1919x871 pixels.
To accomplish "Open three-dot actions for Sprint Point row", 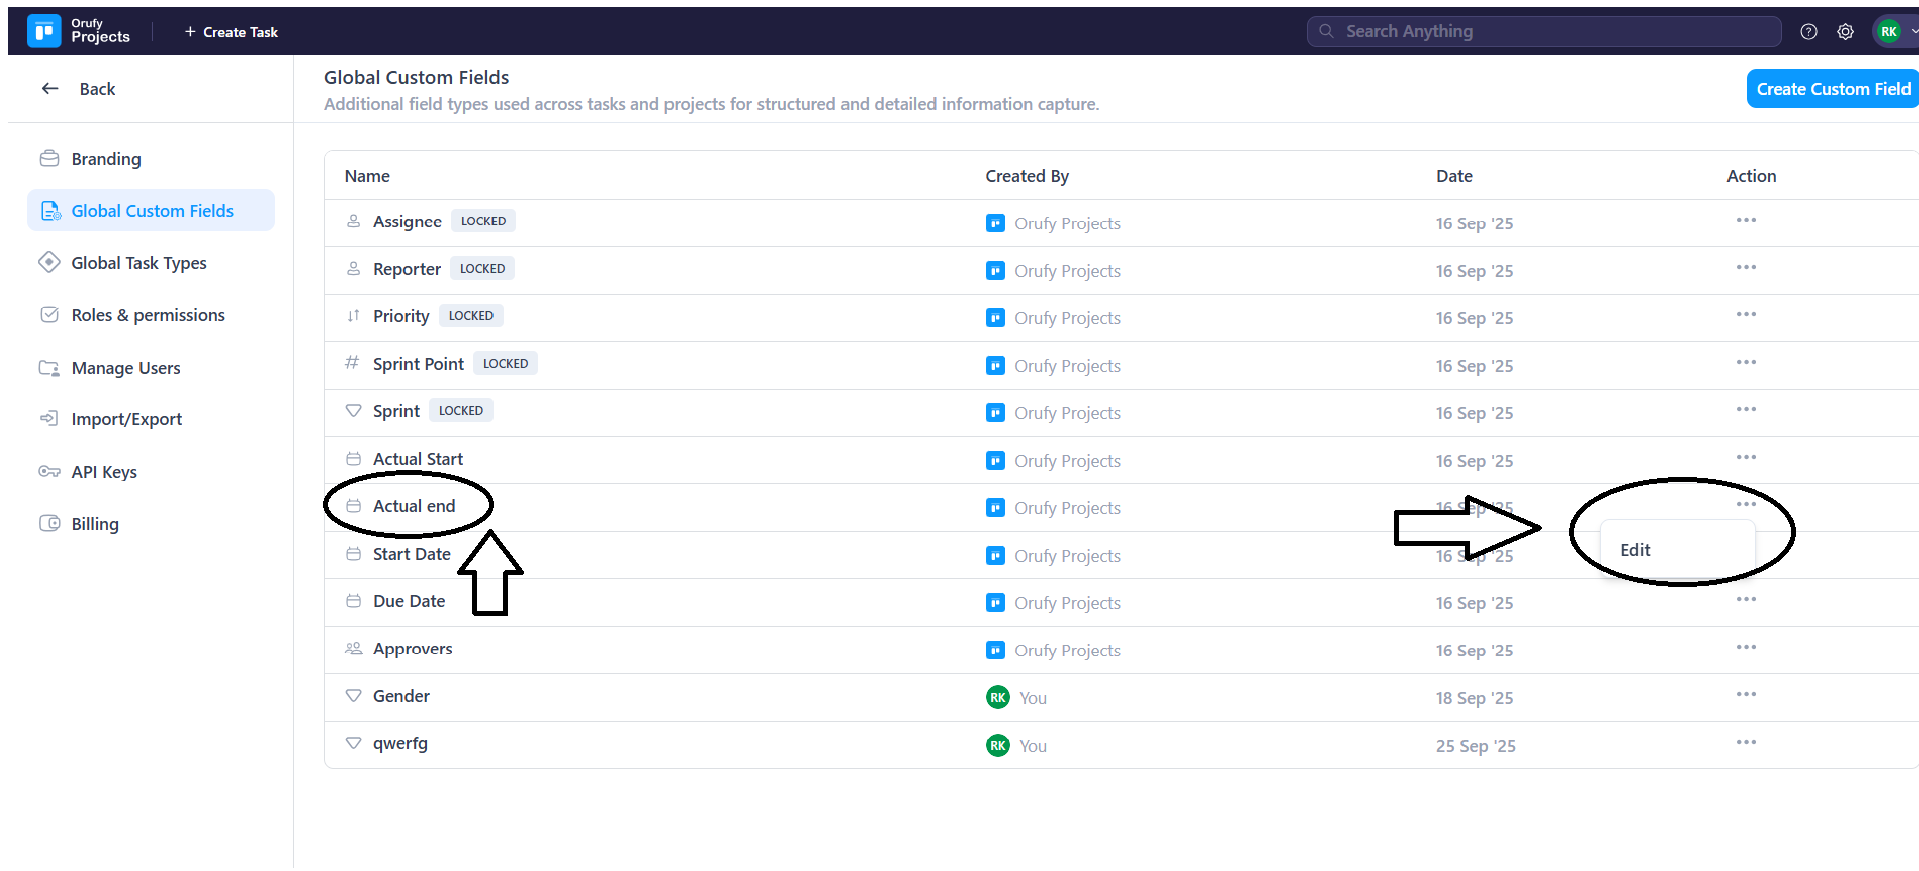I will click(x=1746, y=363).
